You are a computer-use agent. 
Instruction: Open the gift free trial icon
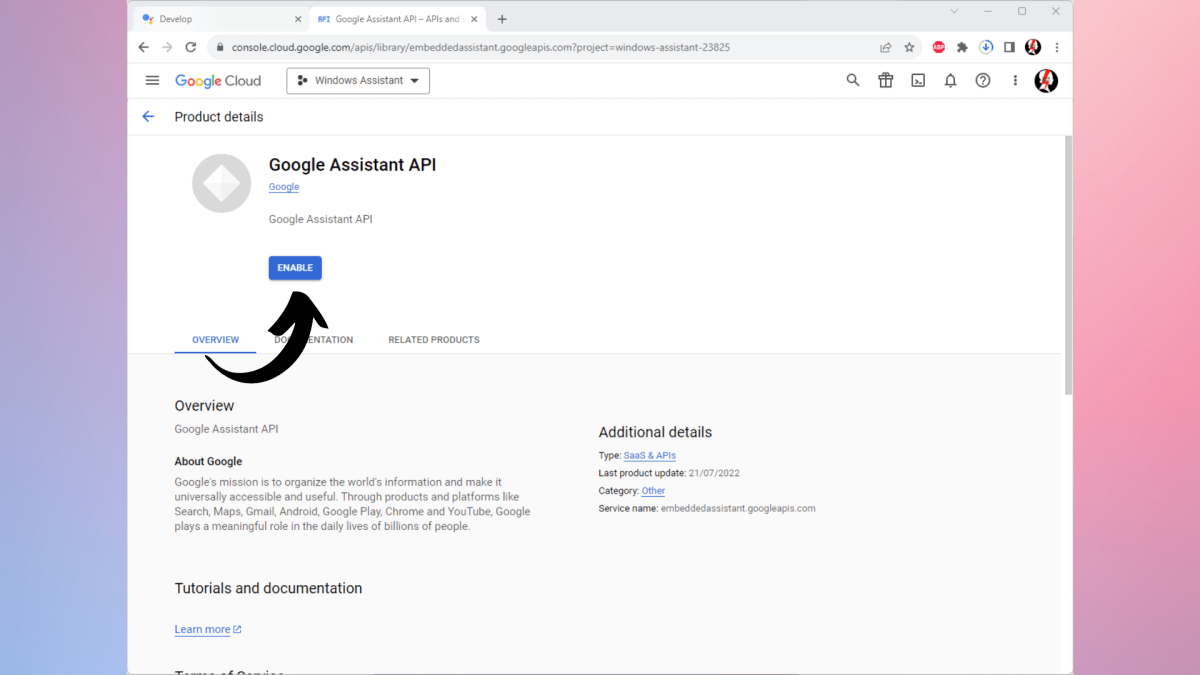(885, 81)
